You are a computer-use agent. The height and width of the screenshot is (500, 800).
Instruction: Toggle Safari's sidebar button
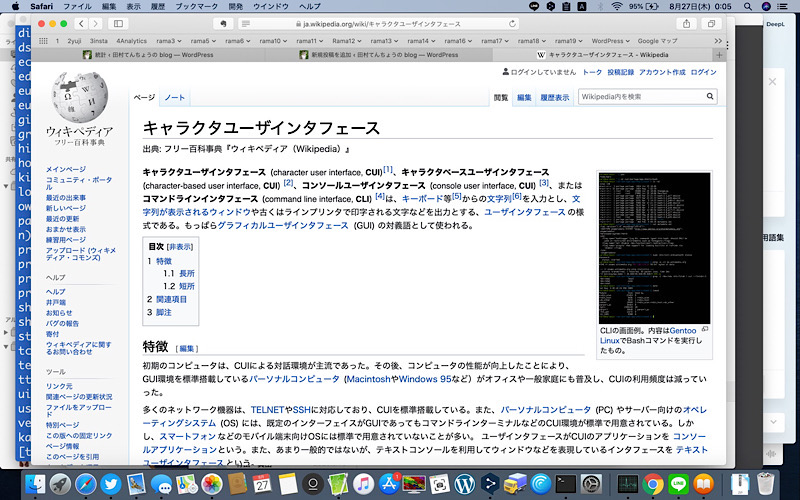pyautogui.click(x=118, y=23)
